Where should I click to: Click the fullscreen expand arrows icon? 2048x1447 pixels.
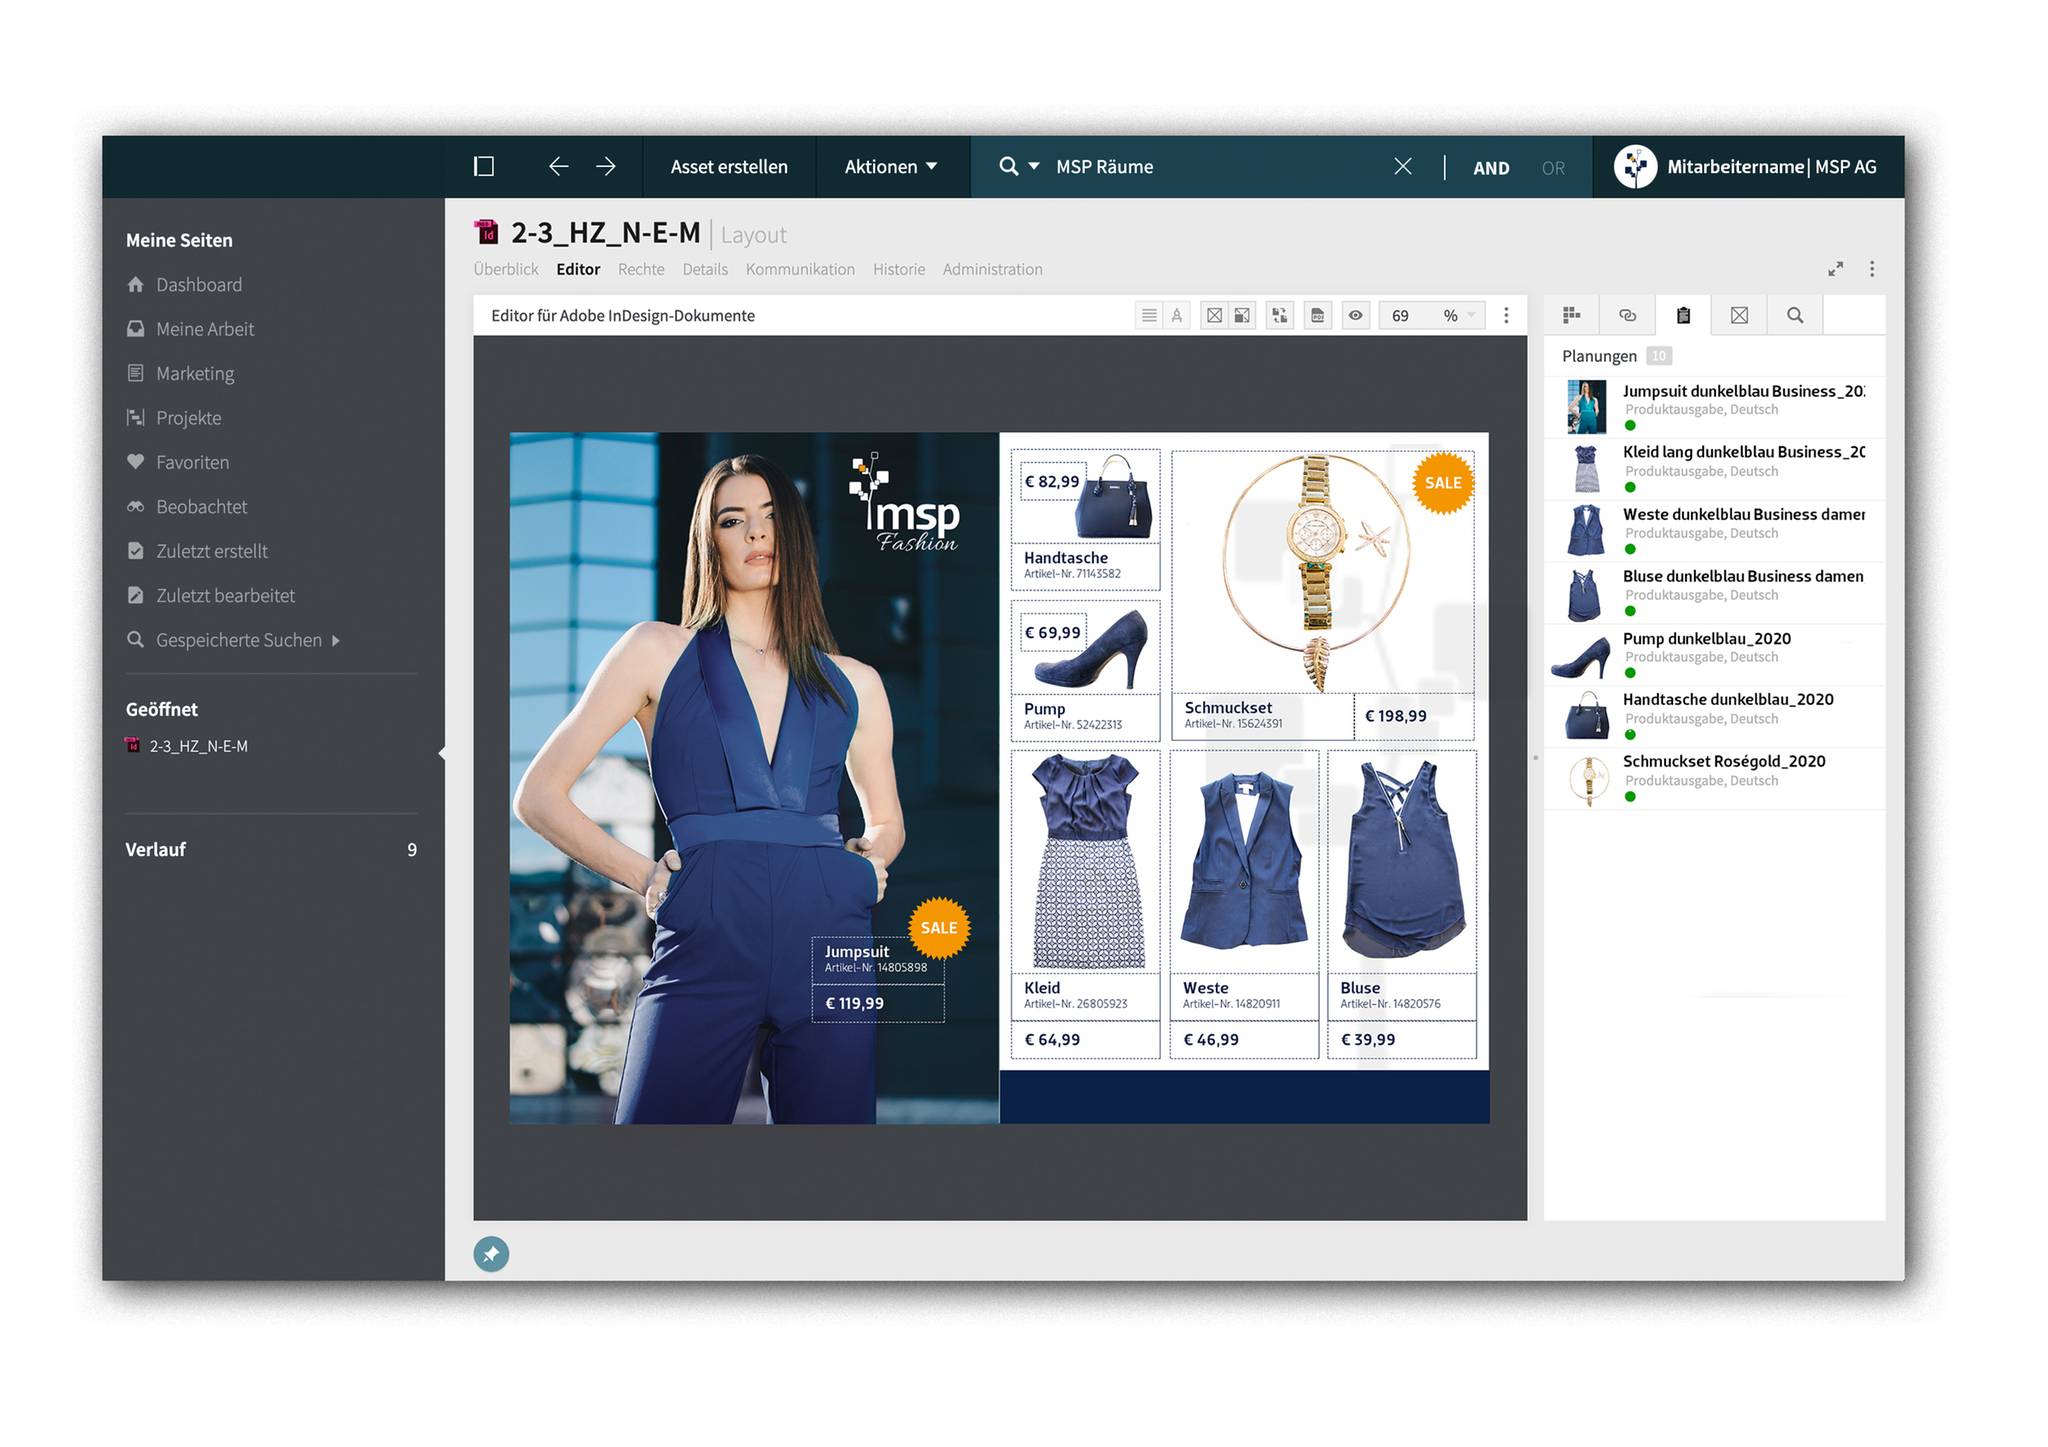pos(1835,269)
